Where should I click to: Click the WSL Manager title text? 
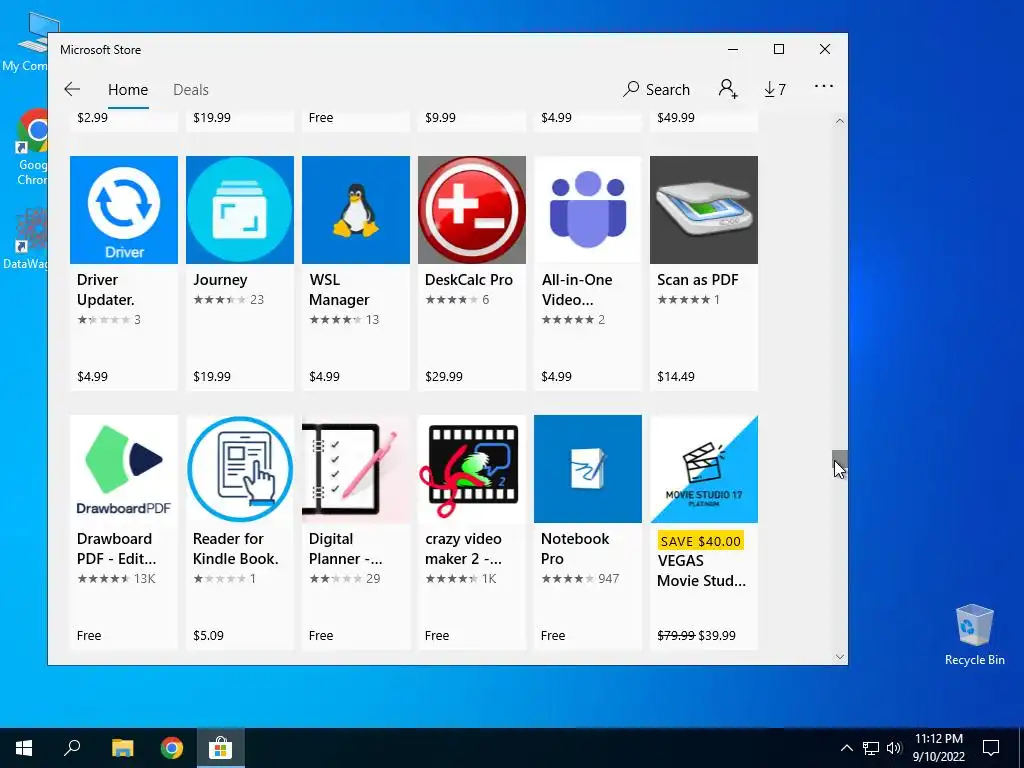[339, 290]
